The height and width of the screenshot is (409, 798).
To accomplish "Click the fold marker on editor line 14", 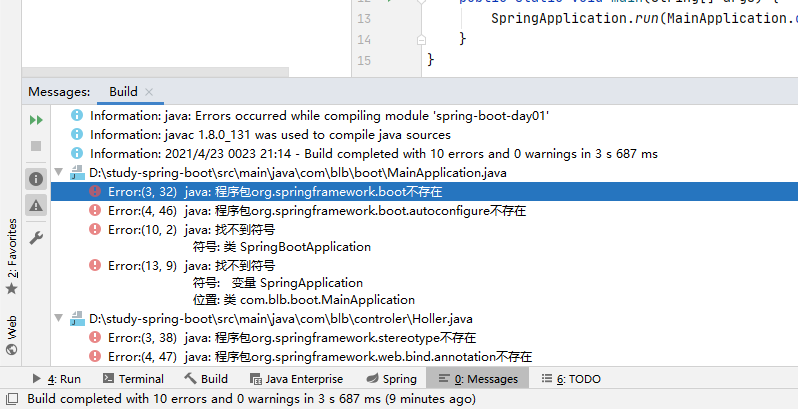I will (421, 40).
